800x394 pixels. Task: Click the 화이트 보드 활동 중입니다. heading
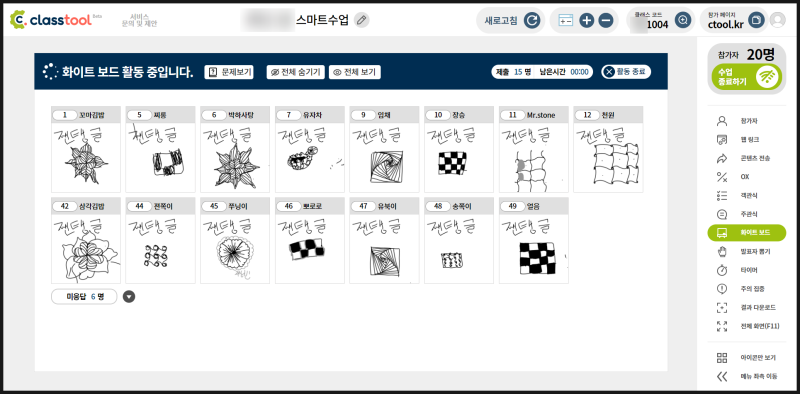[128, 72]
